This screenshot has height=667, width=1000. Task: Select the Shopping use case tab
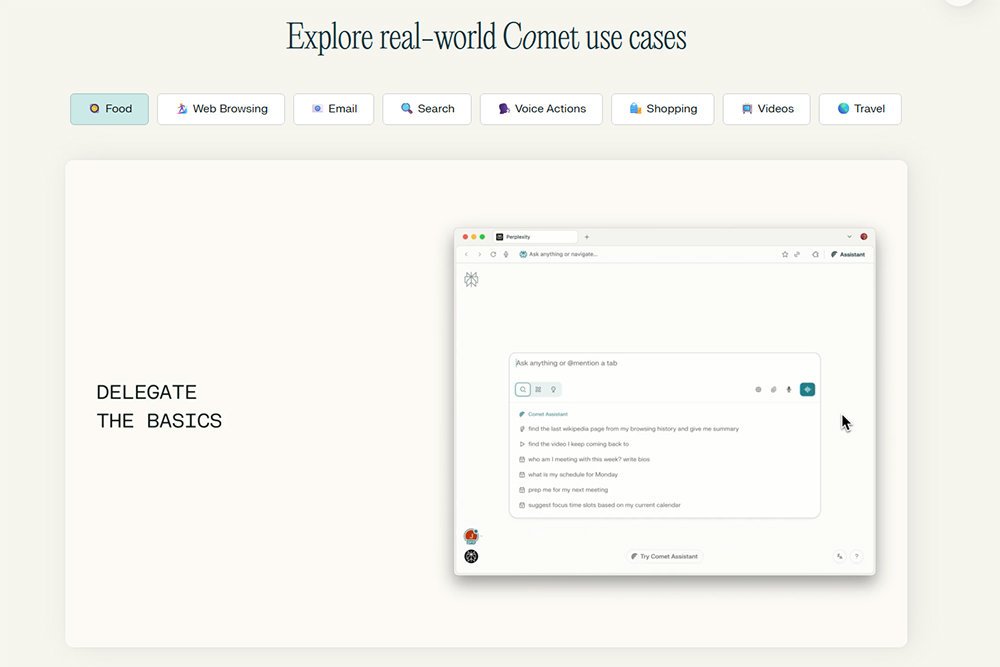point(662,109)
